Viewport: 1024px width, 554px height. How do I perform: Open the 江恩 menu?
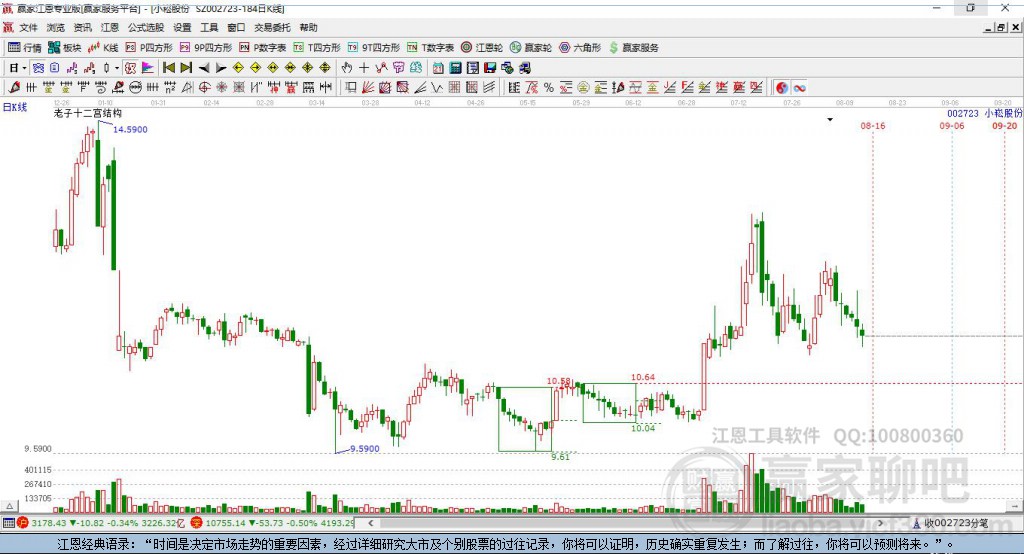point(110,27)
